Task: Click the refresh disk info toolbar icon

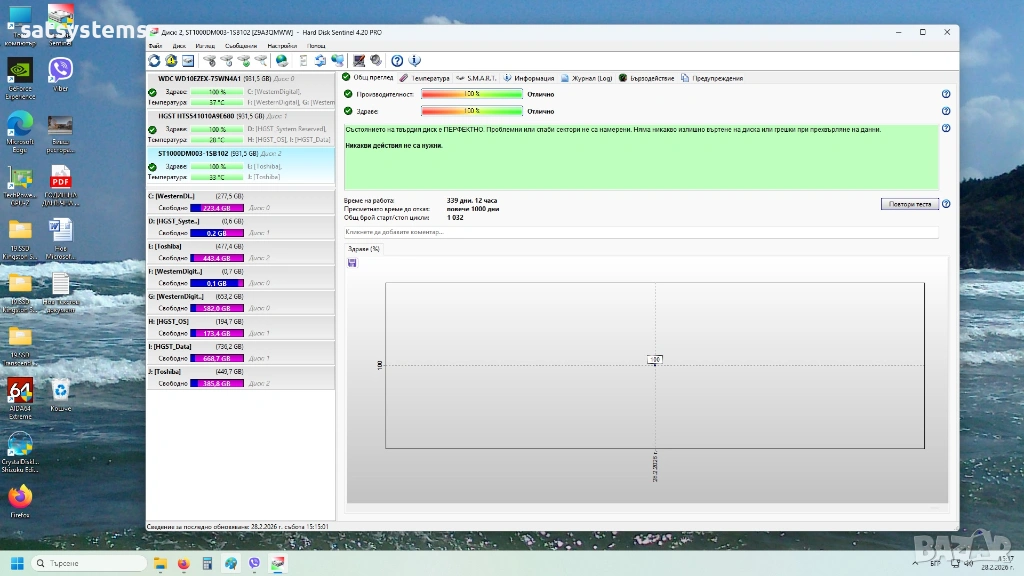Action: coord(155,61)
